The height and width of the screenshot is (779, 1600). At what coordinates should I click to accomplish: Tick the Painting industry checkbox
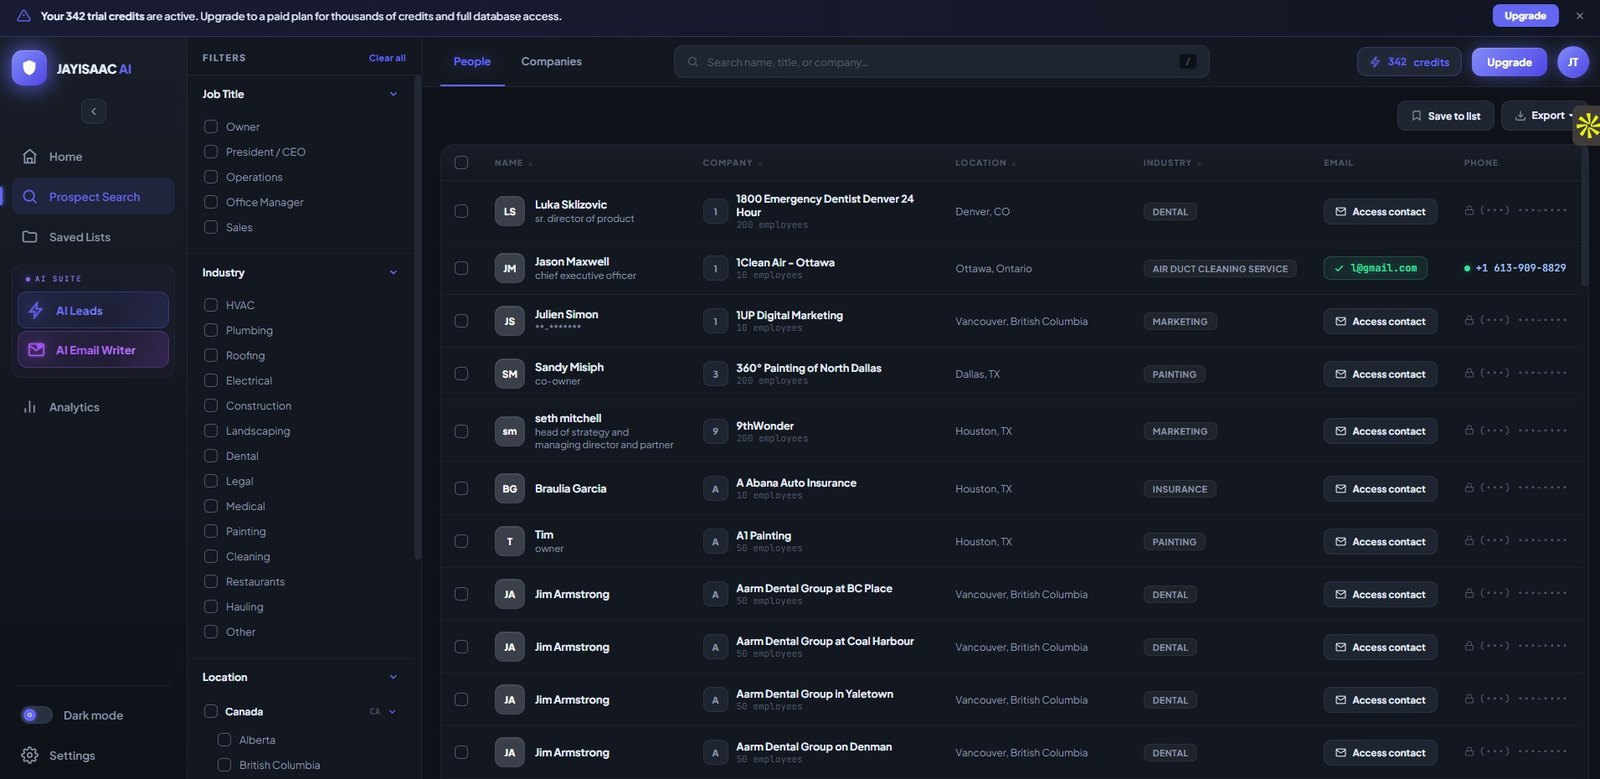pos(211,531)
